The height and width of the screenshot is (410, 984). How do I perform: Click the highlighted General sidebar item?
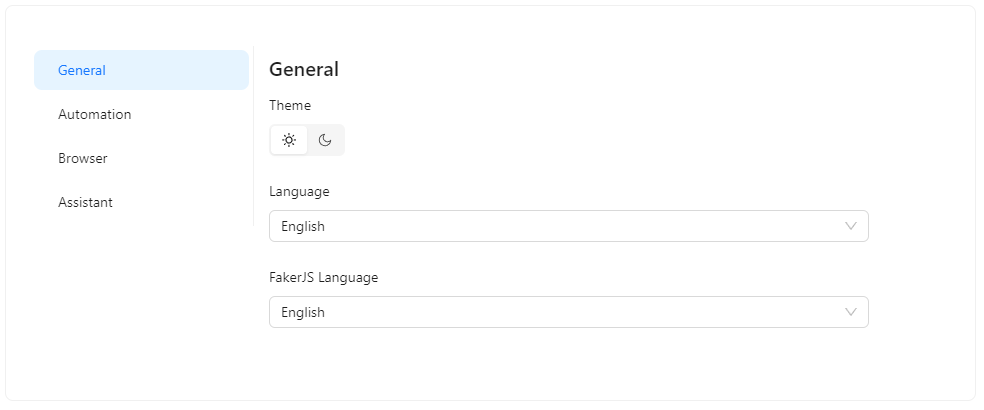(141, 70)
